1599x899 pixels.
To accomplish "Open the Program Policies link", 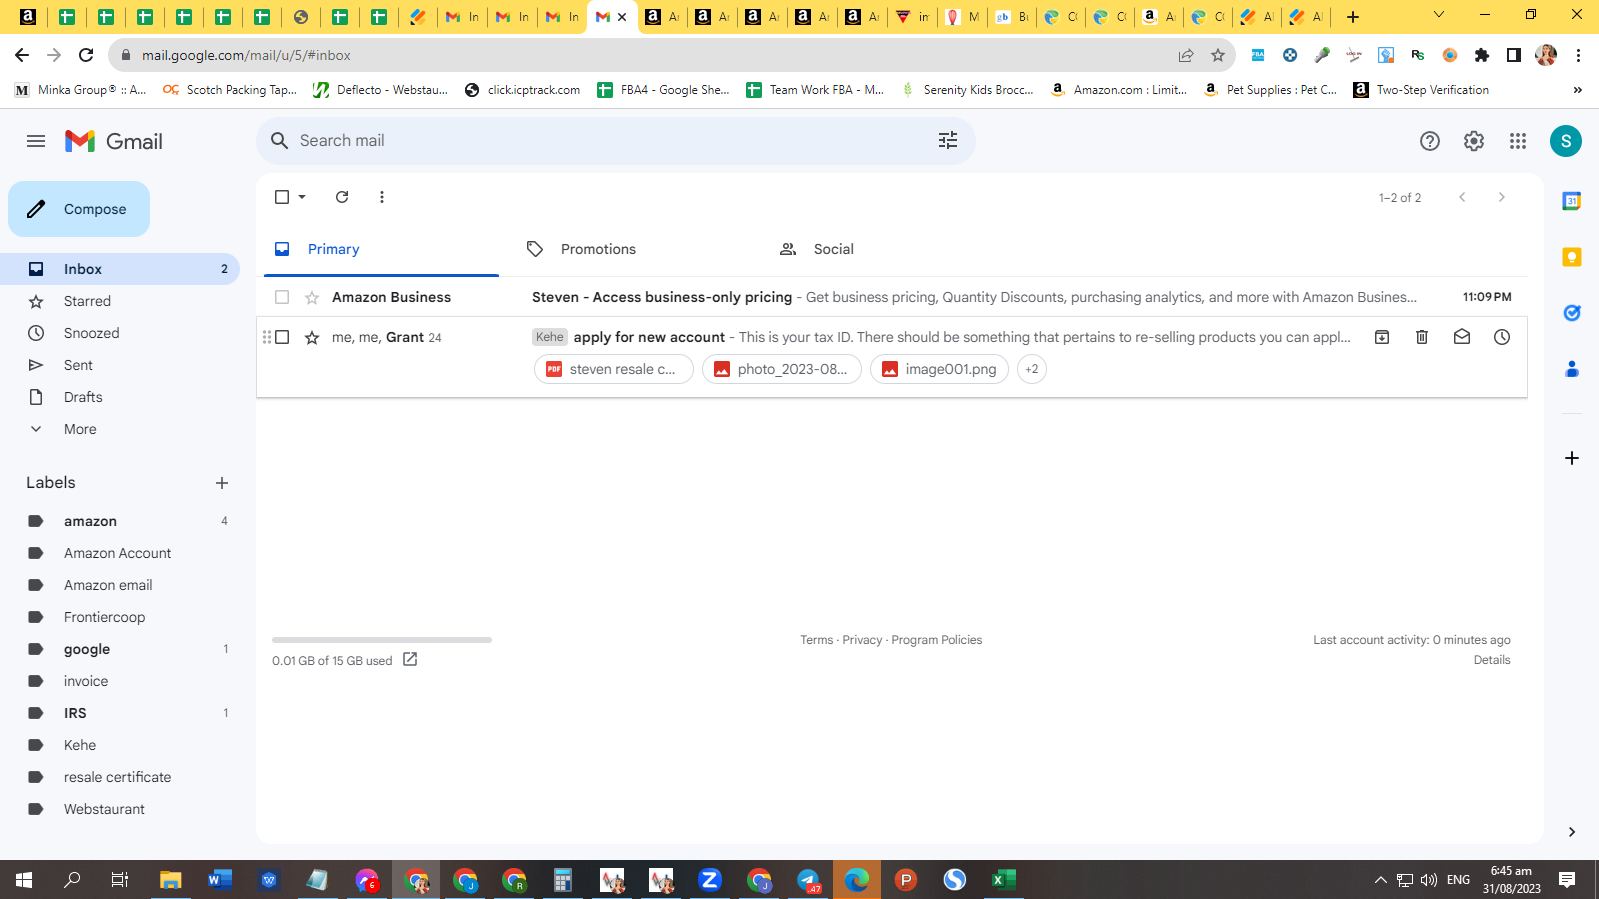I will click(936, 640).
